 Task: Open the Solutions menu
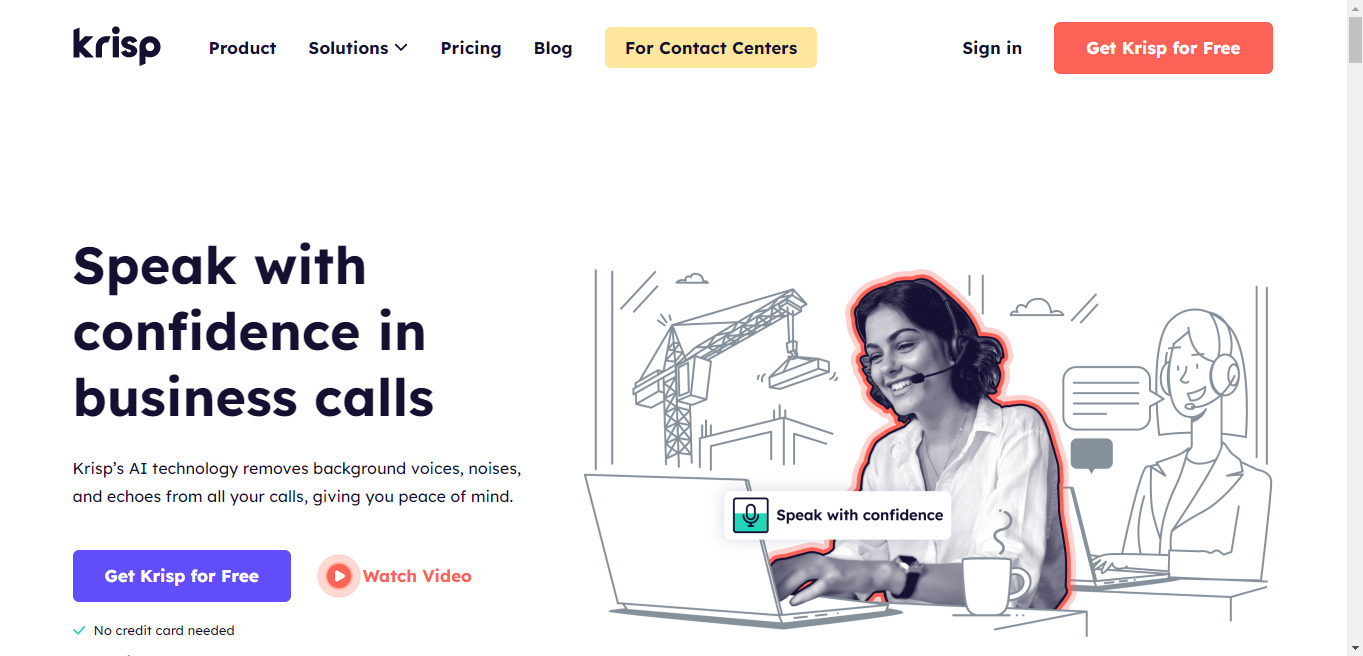pyautogui.click(x=358, y=48)
